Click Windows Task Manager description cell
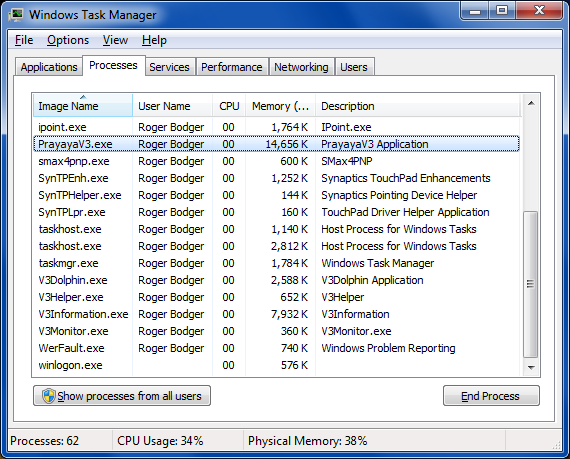The height and width of the screenshot is (459, 570). 378,263
